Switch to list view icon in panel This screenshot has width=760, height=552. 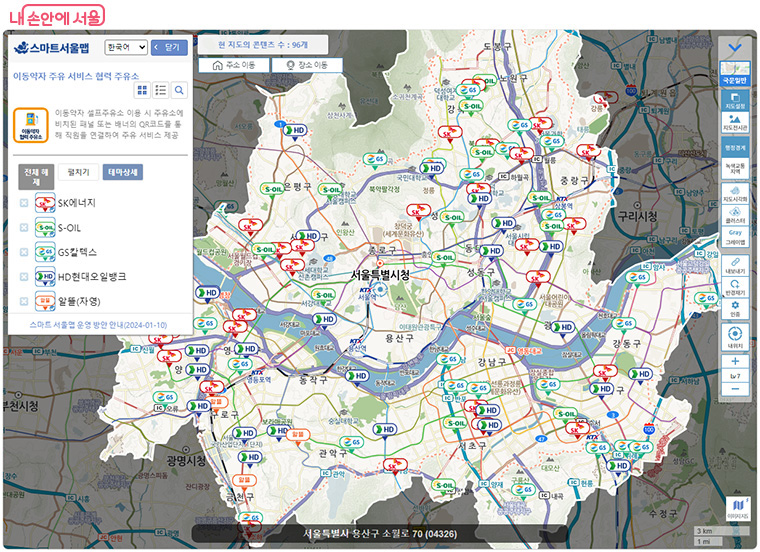160,90
